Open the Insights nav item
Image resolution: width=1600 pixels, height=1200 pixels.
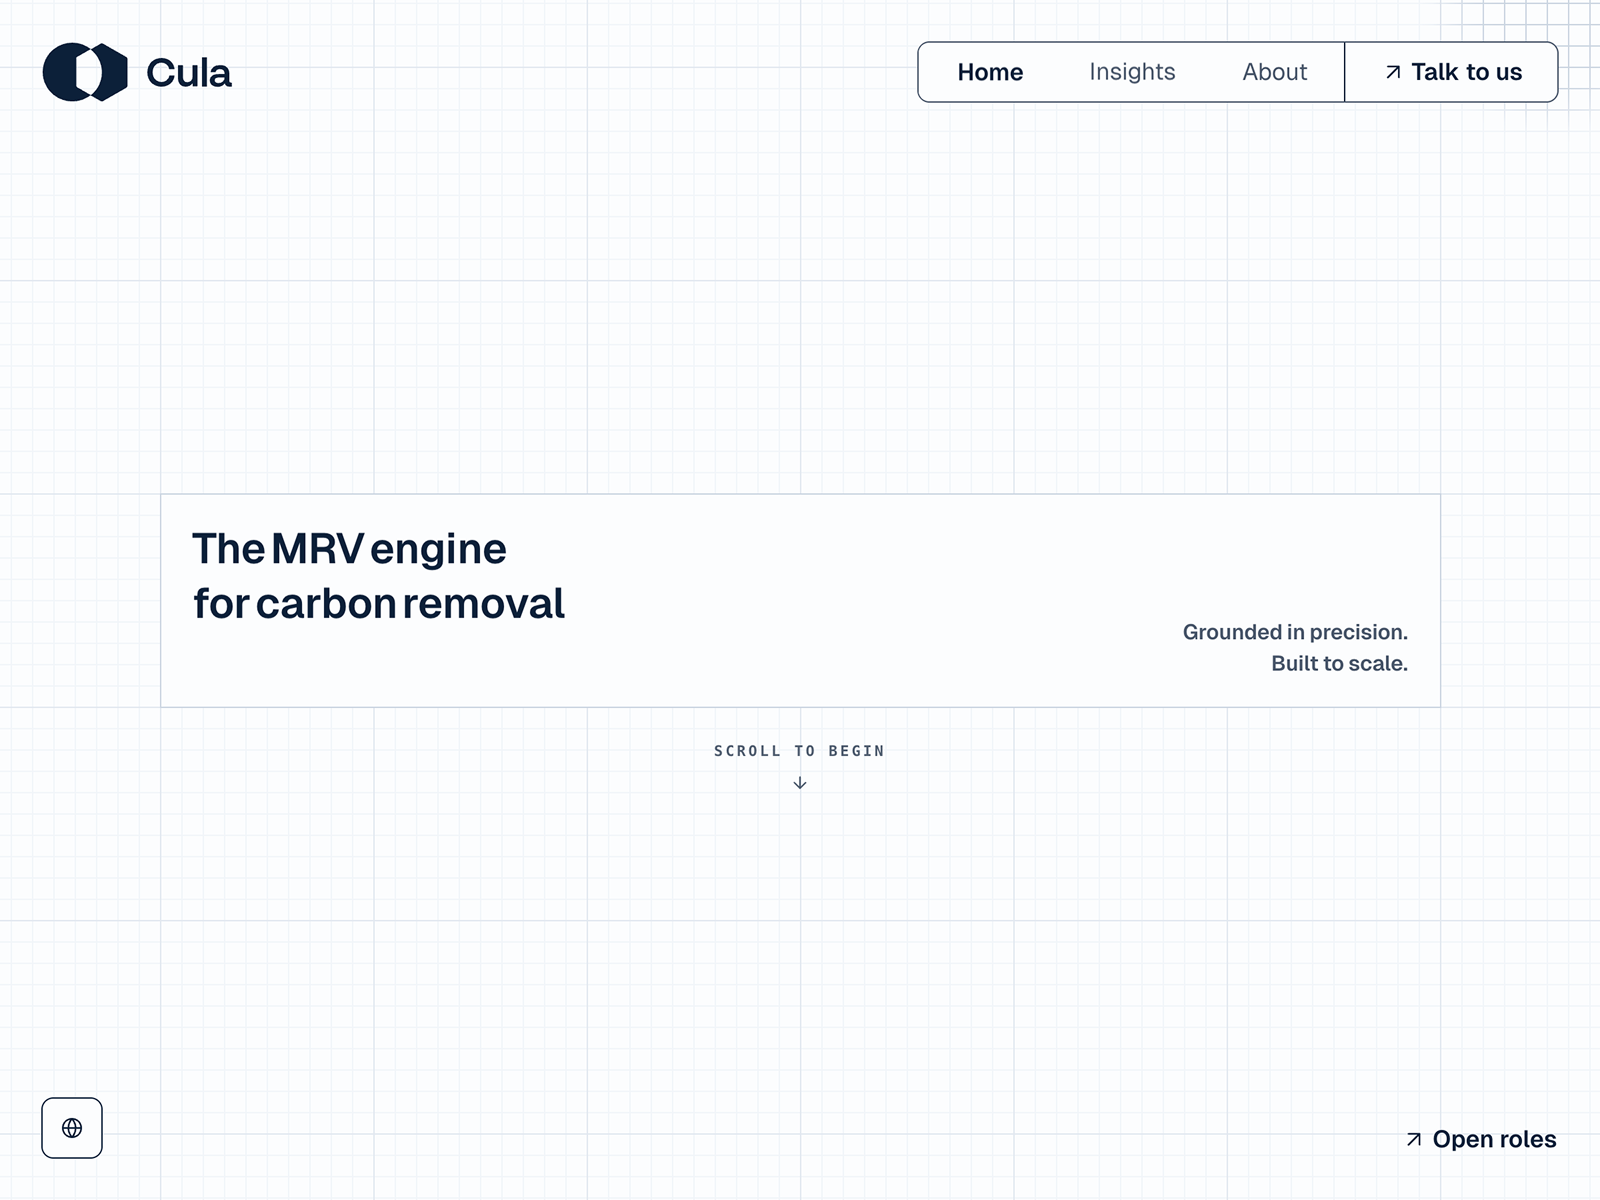click(1132, 72)
